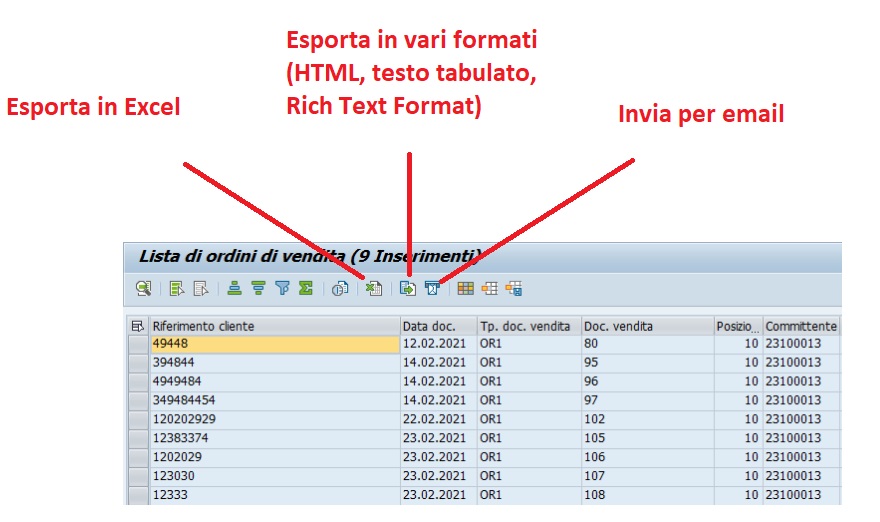Sort the list in ascending order
This screenshot has width=880, height=522.
[234, 289]
